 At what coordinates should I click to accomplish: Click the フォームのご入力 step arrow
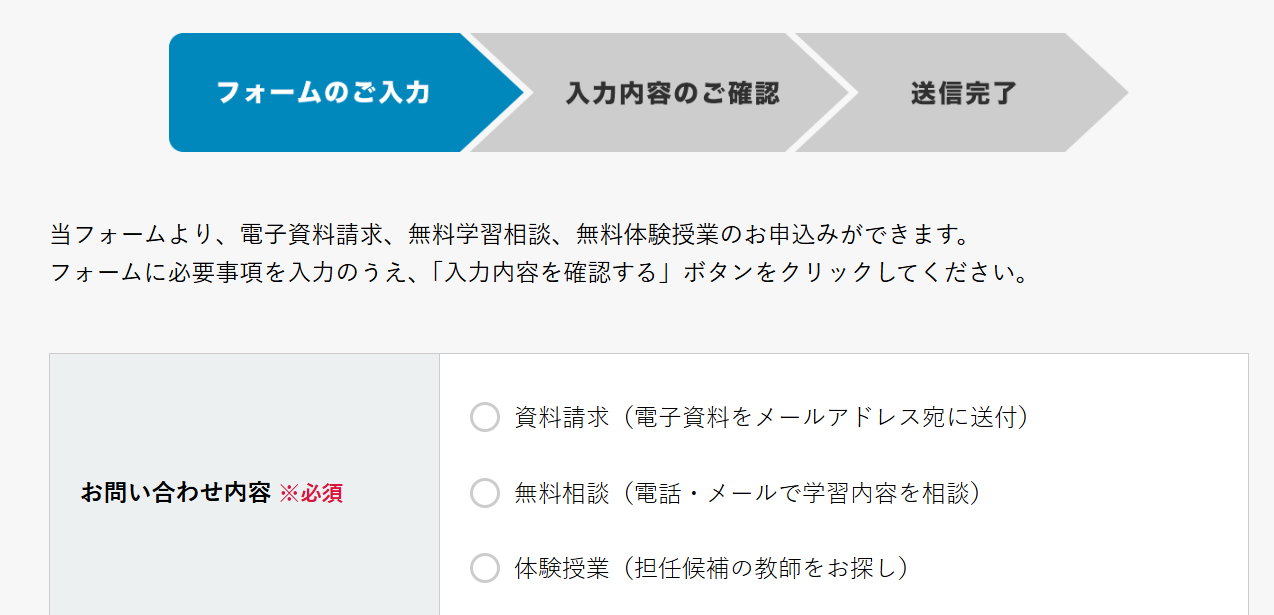(323, 93)
